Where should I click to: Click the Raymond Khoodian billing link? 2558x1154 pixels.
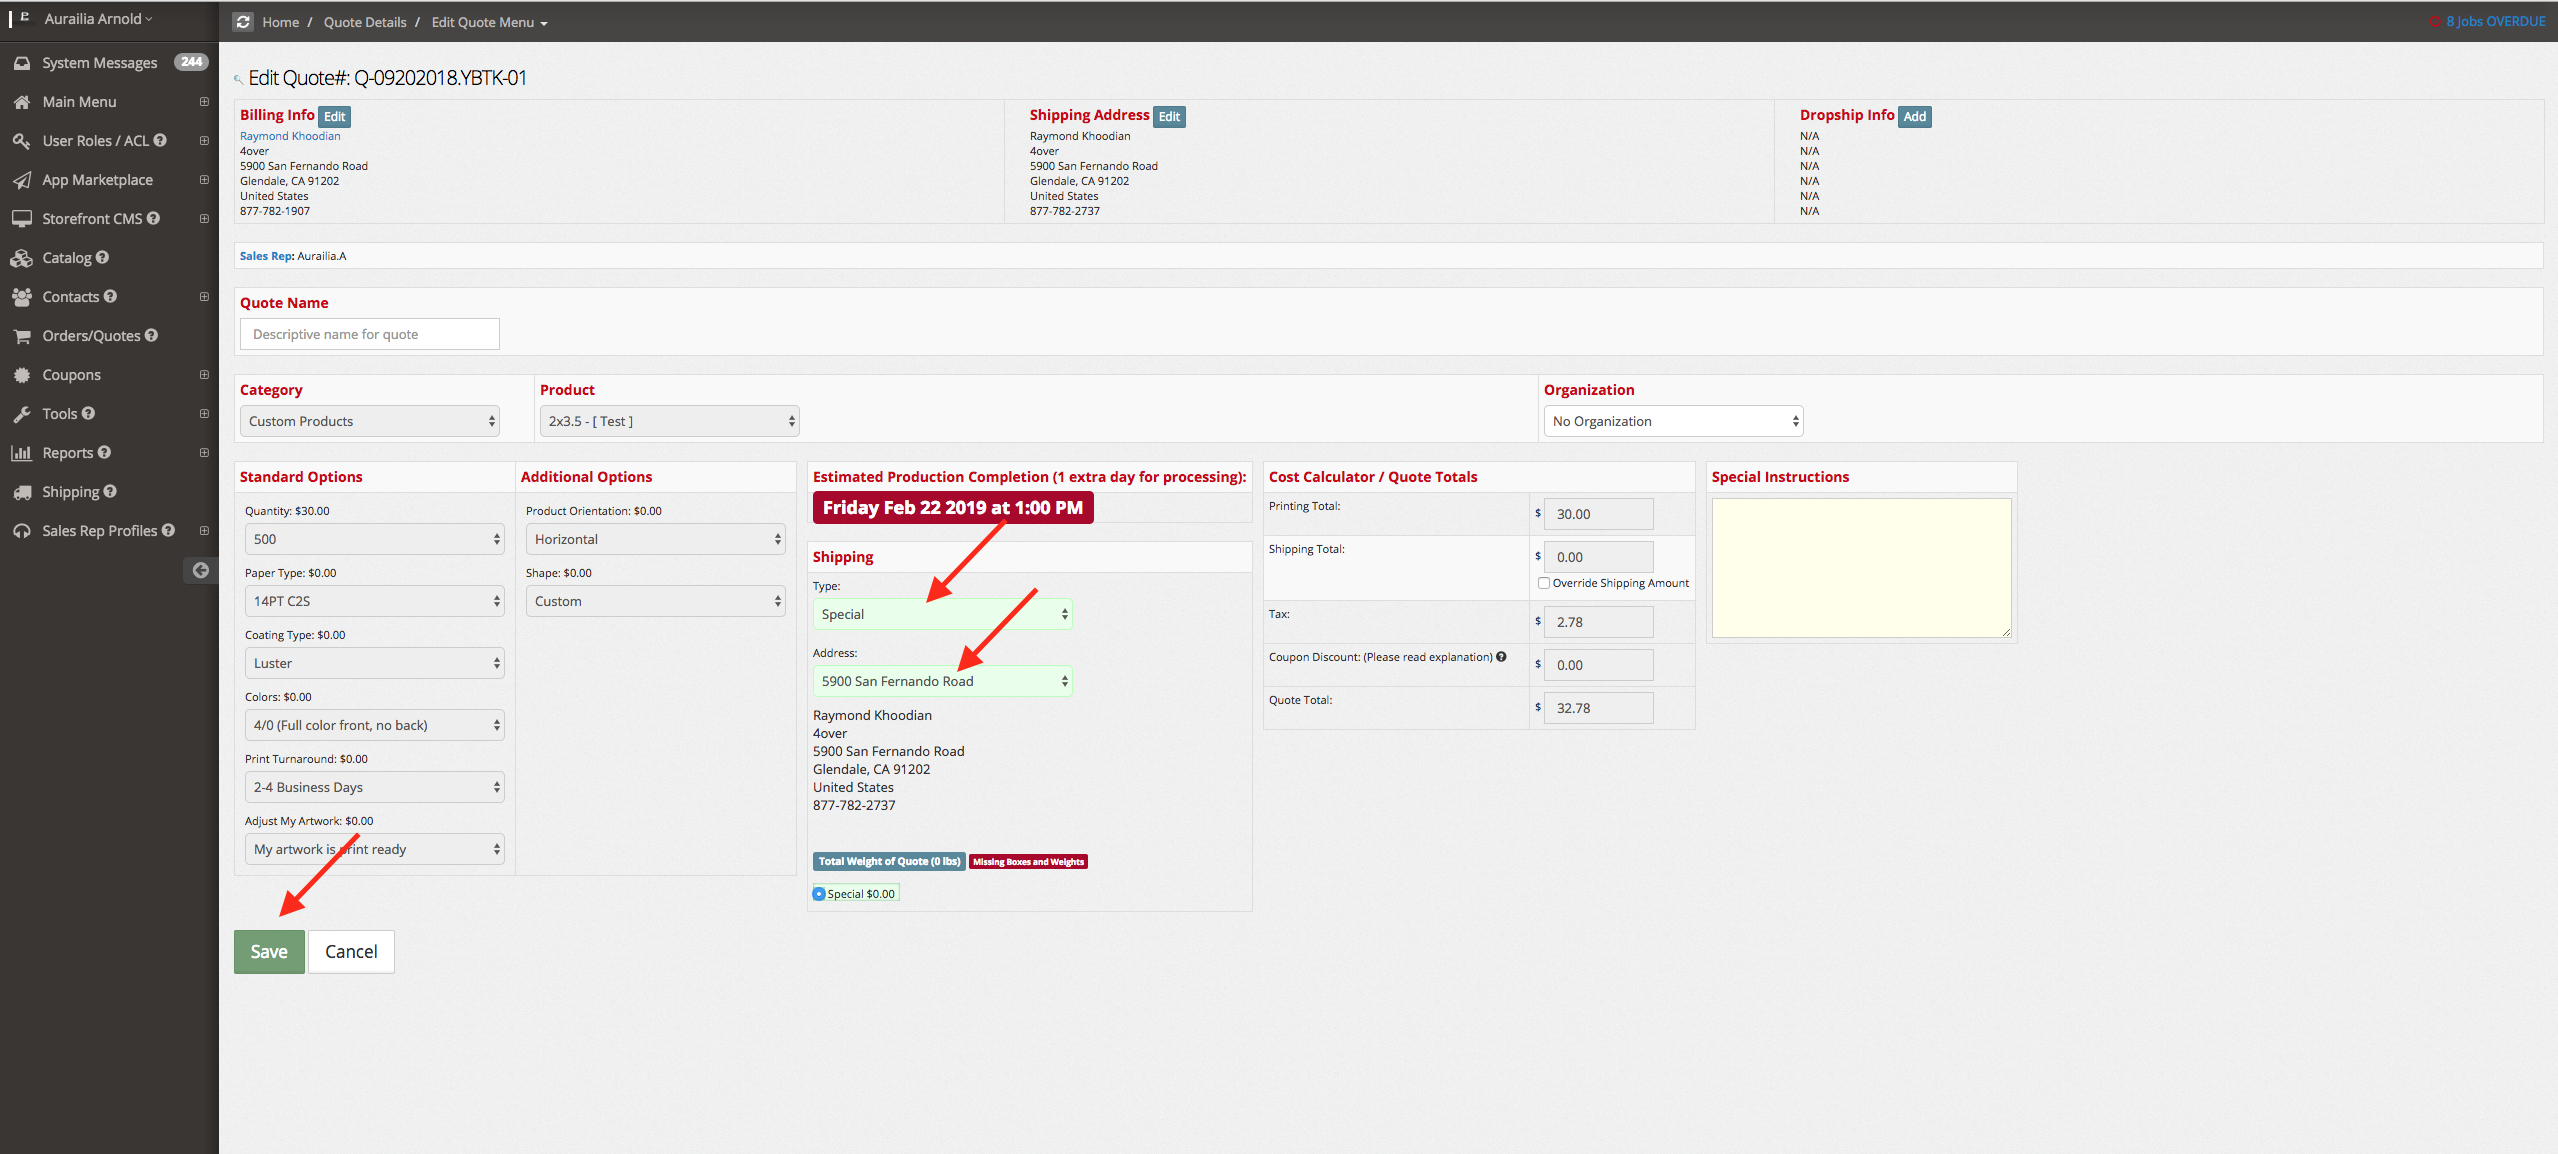click(x=290, y=136)
